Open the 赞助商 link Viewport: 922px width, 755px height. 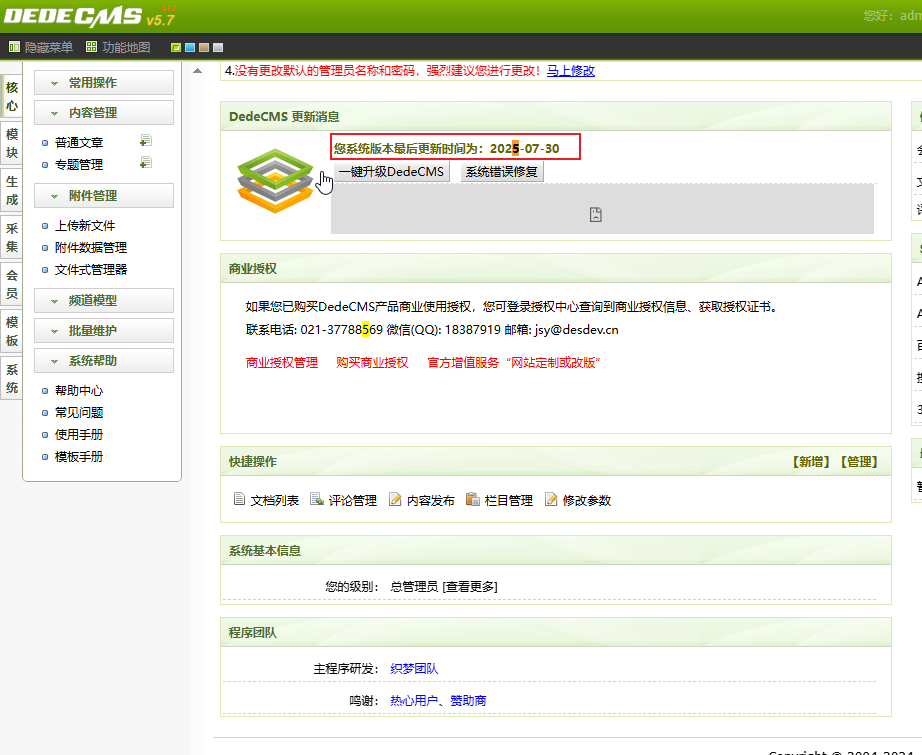[468, 701]
